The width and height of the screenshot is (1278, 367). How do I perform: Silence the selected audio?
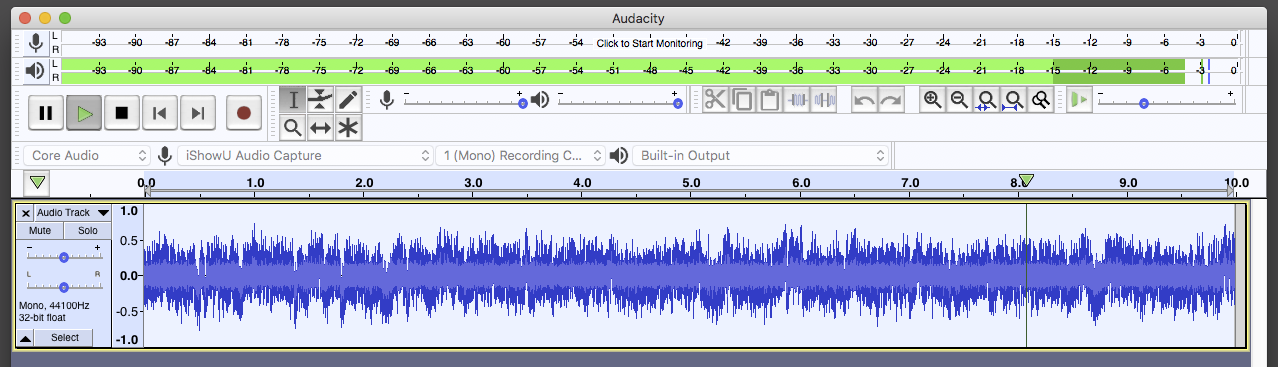click(x=825, y=99)
